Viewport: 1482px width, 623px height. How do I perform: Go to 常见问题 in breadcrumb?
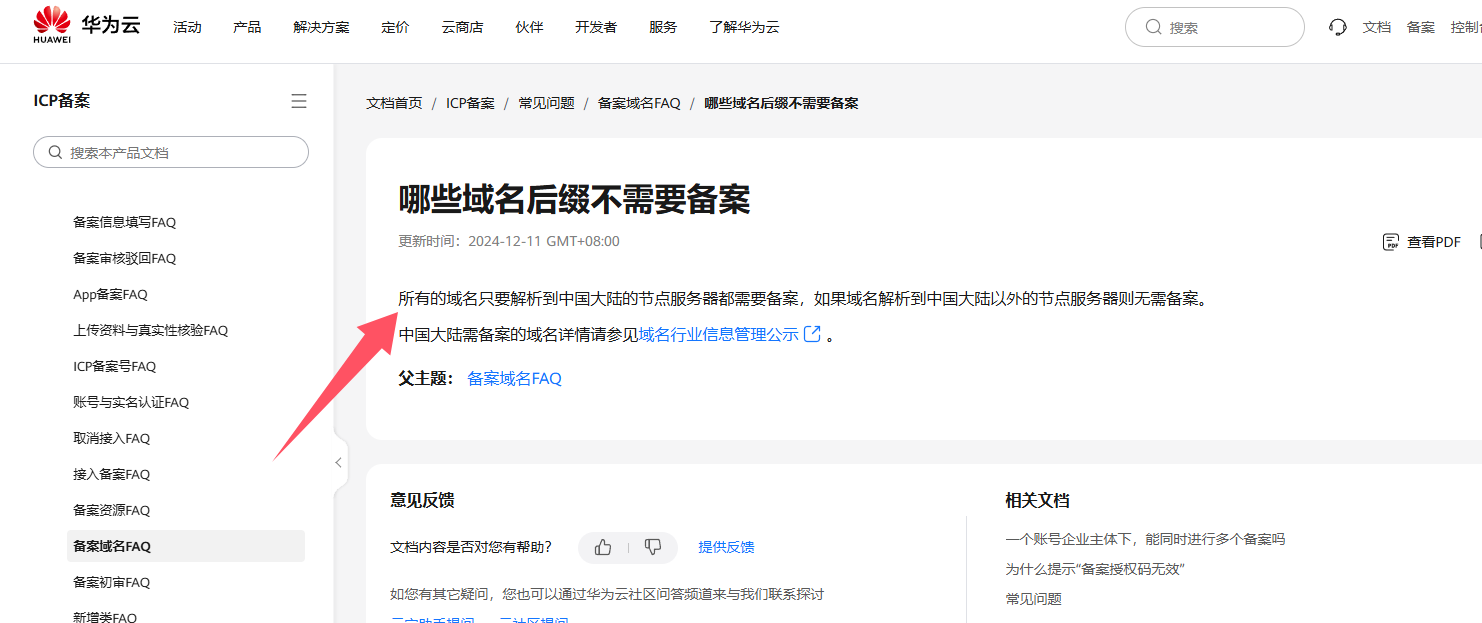point(546,103)
